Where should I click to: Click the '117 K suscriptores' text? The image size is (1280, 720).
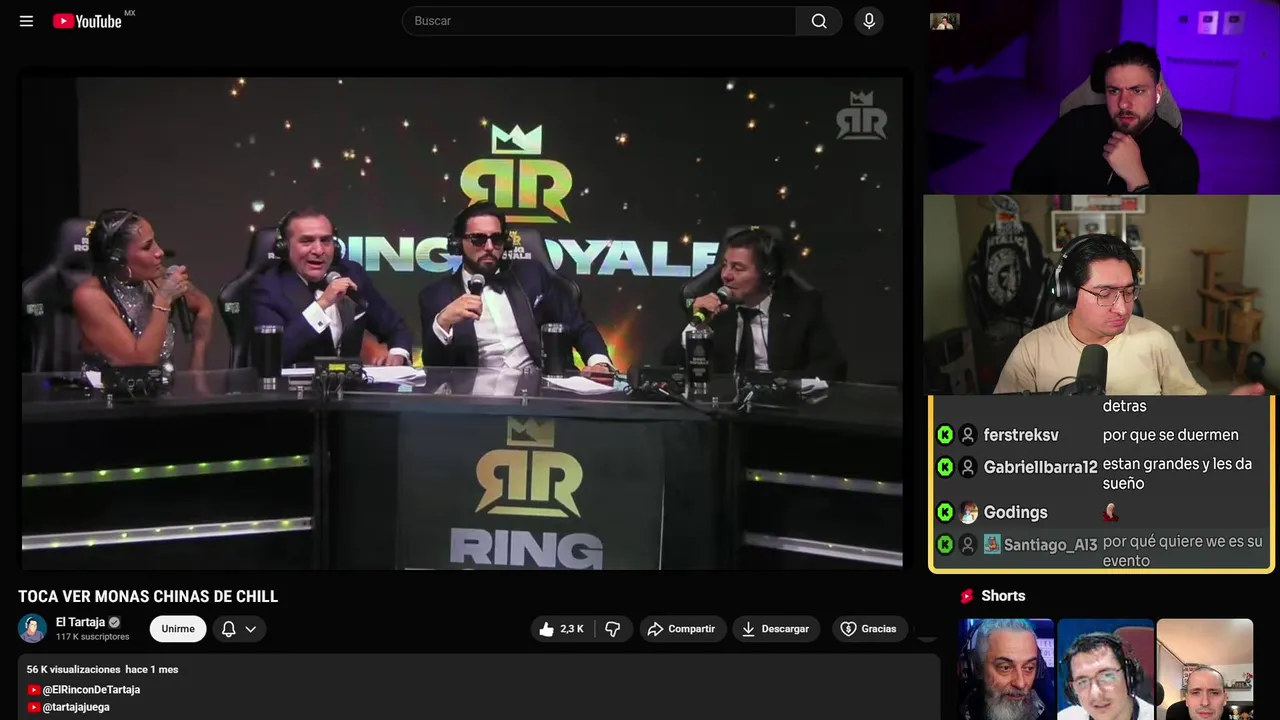coord(93,637)
